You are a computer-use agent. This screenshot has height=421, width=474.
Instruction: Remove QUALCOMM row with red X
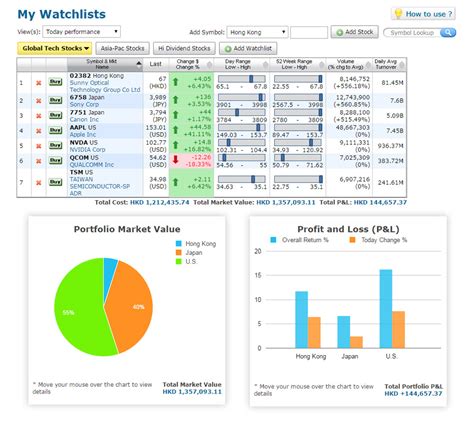click(x=39, y=161)
